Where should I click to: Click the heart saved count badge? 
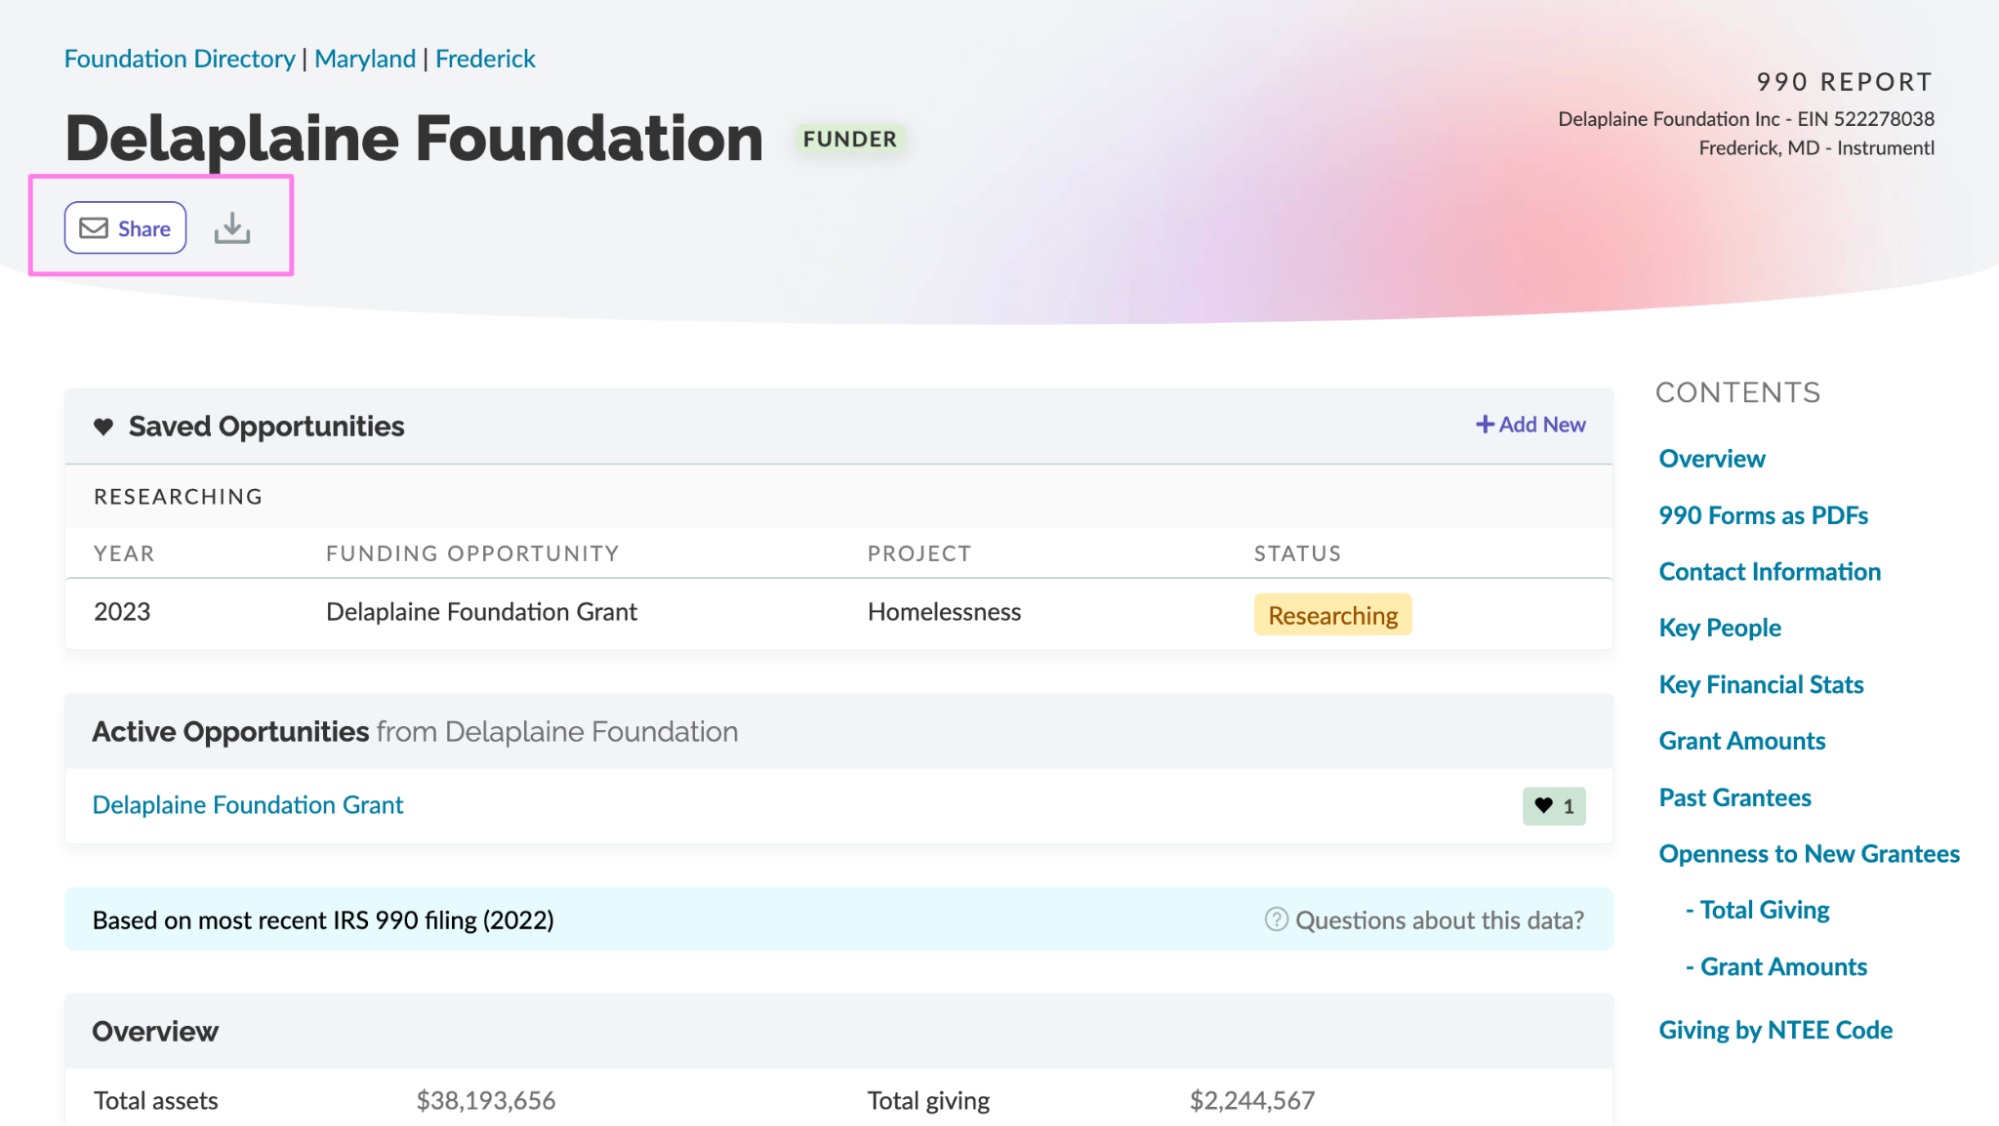(1553, 806)
